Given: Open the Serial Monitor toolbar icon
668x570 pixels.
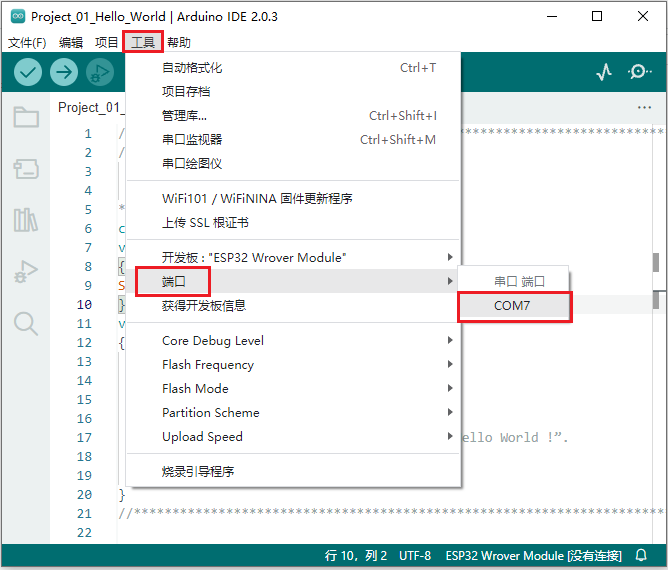Looking at the screenshot, I should click(639, 72).
